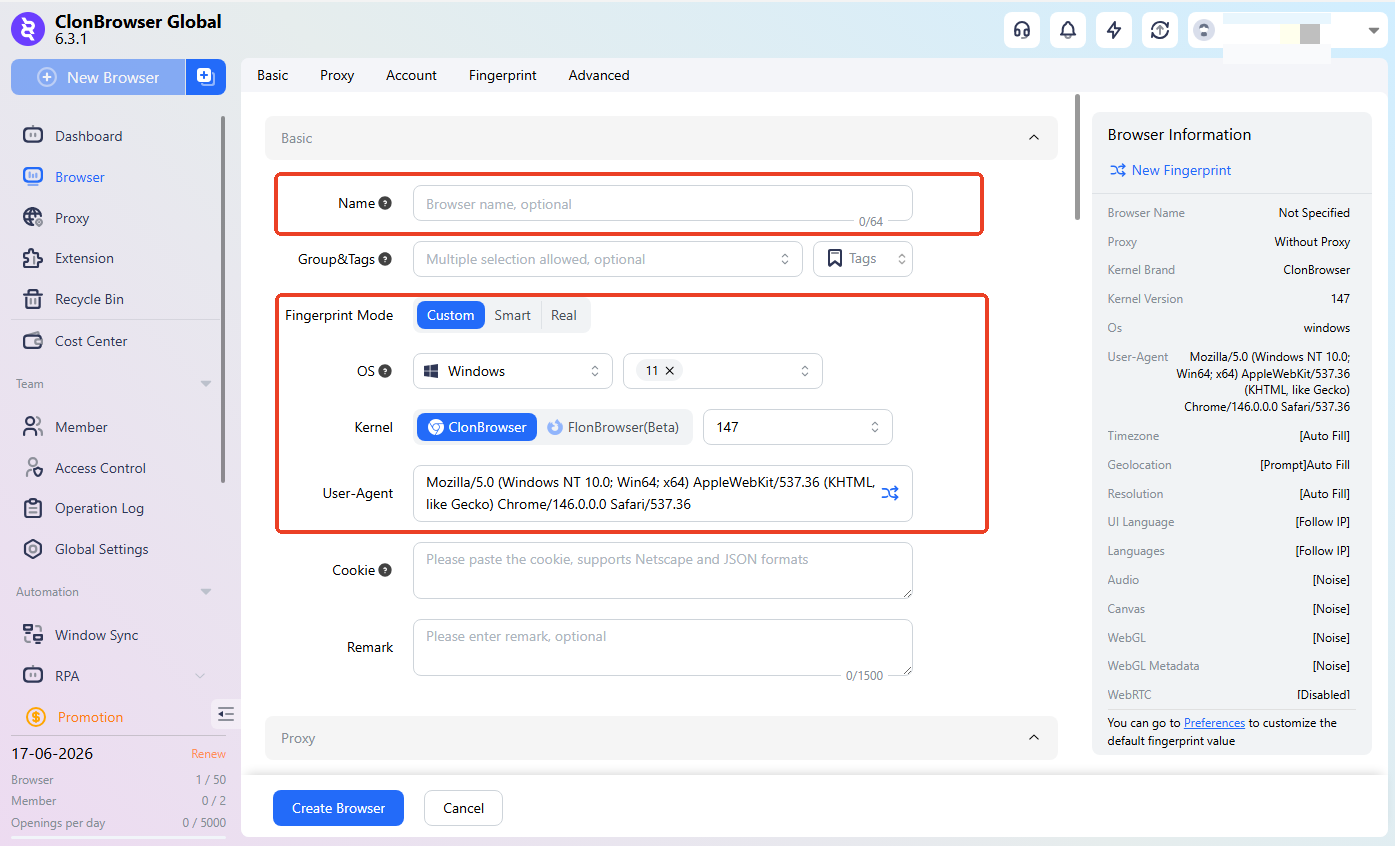Click the Cancel button
Viewport: 1395px width, 846px height.
coord(463,808)
